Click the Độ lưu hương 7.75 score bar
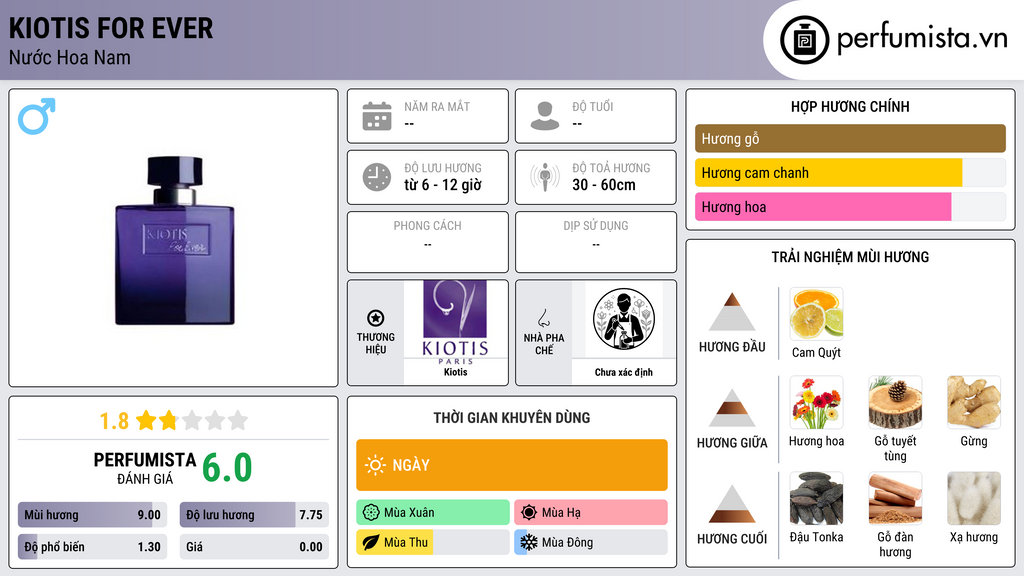Viewport: 1024px width, 576px height. [254, 515]
